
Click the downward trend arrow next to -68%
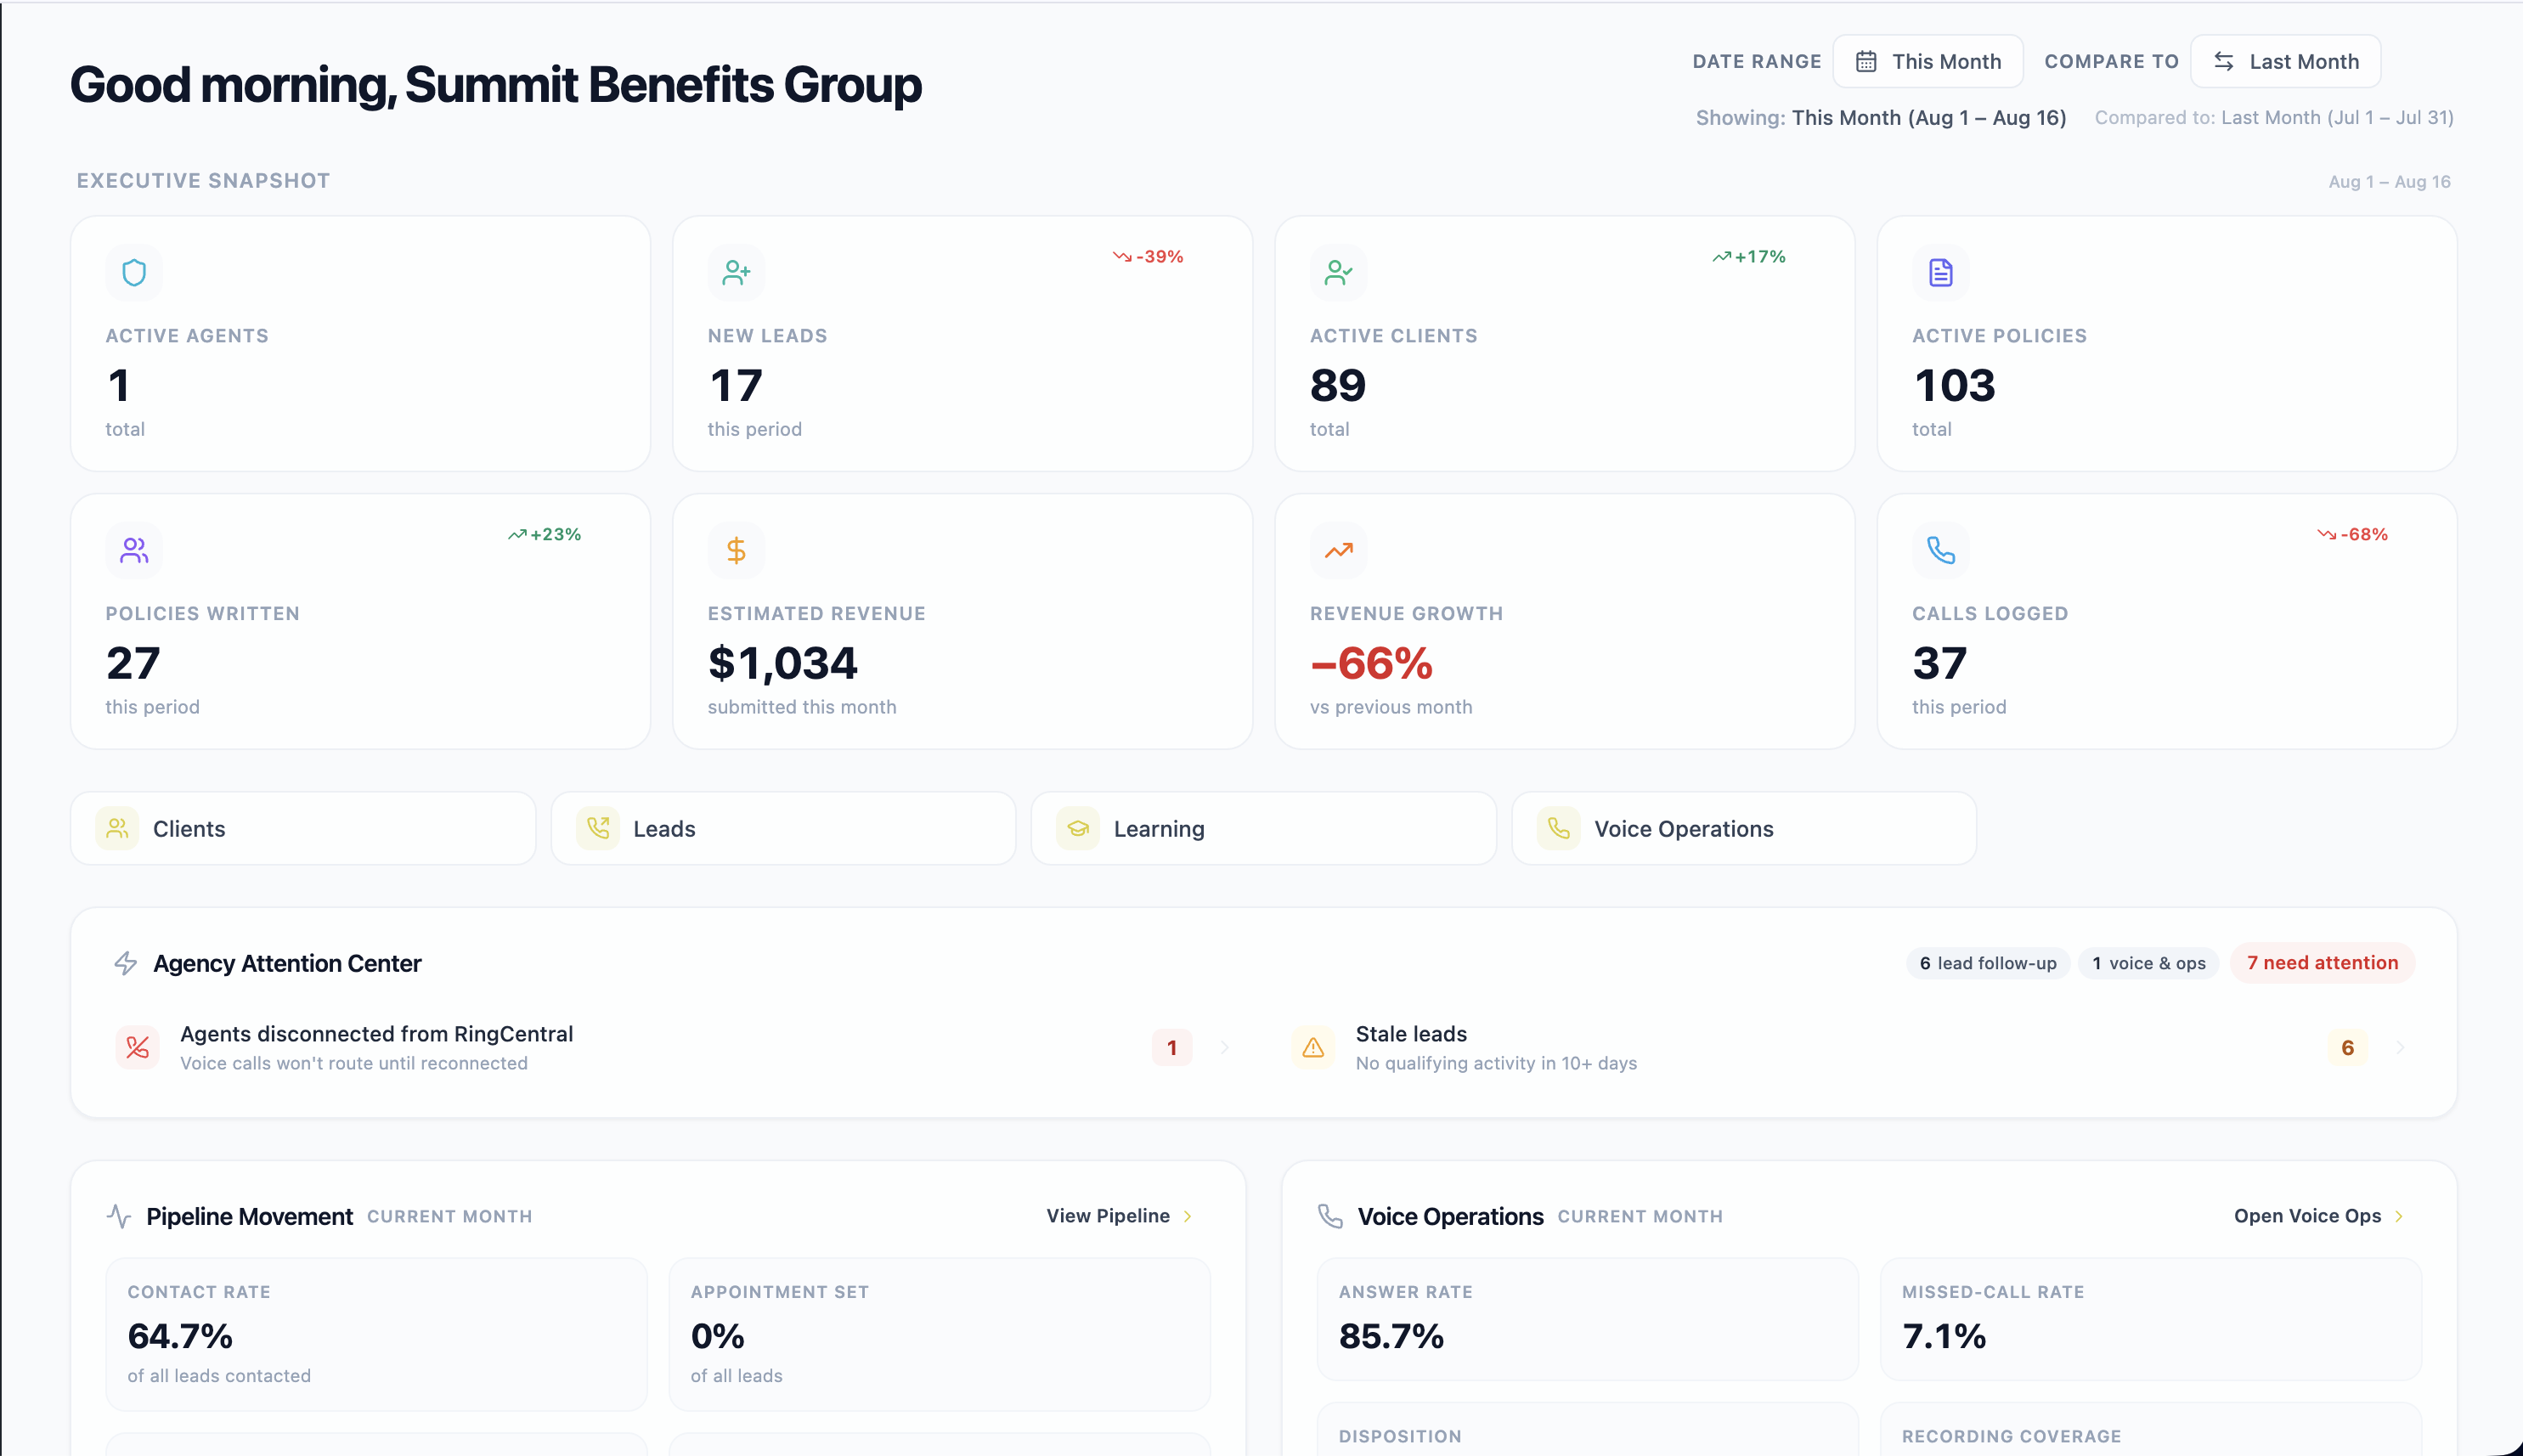[2326, 535]
